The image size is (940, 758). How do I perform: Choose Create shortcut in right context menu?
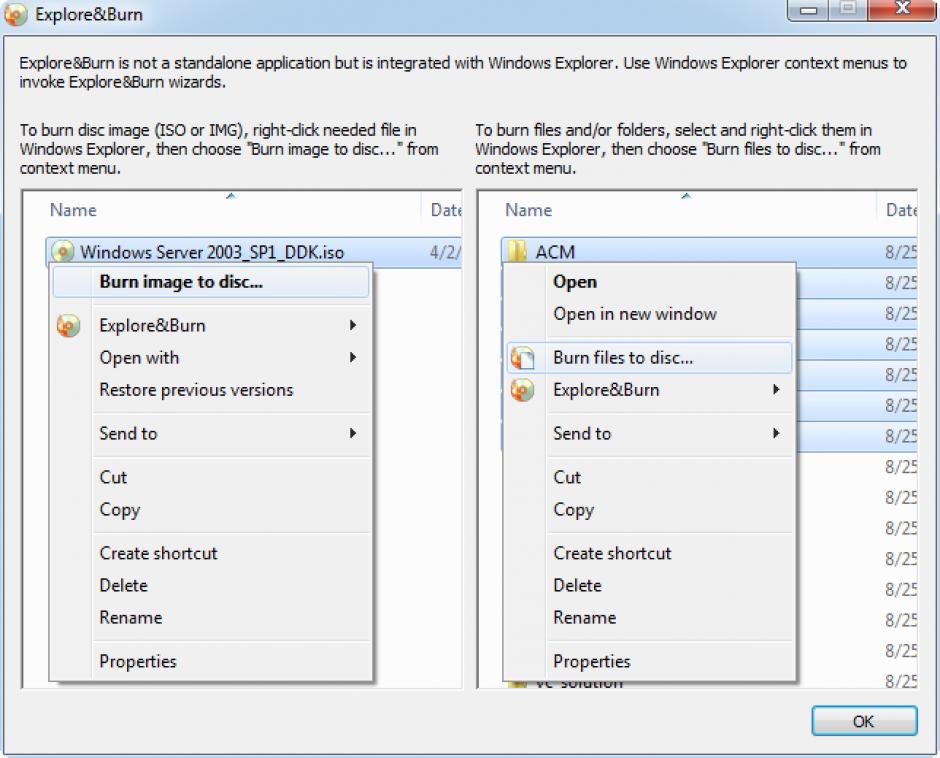[x=649, y=554]
